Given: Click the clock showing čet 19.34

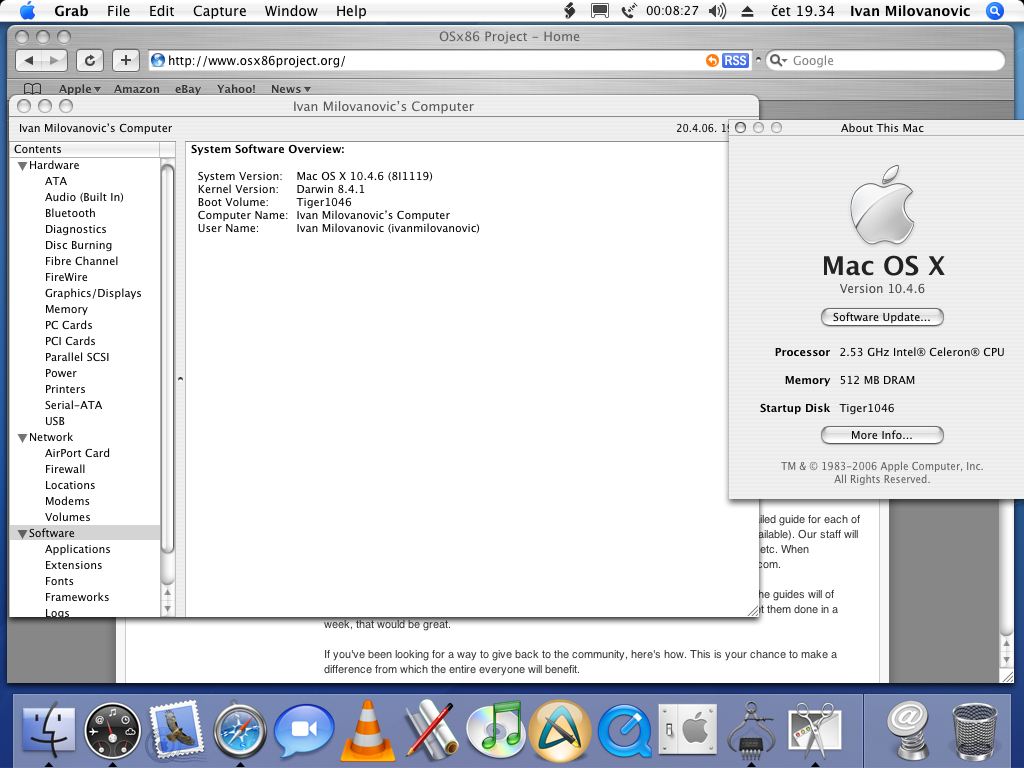Looking at the screenshot, I should (803, 11).
